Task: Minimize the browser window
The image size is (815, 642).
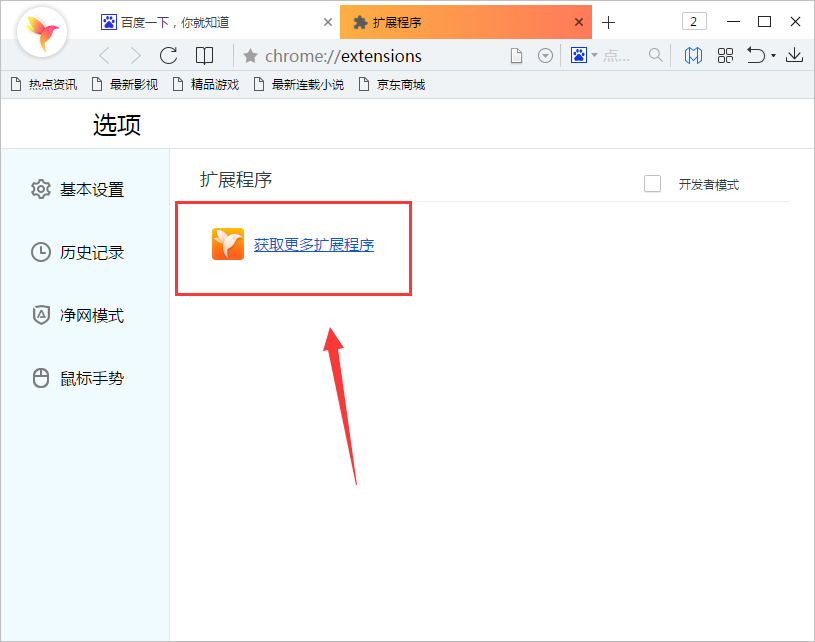Action: click(733, 21)
